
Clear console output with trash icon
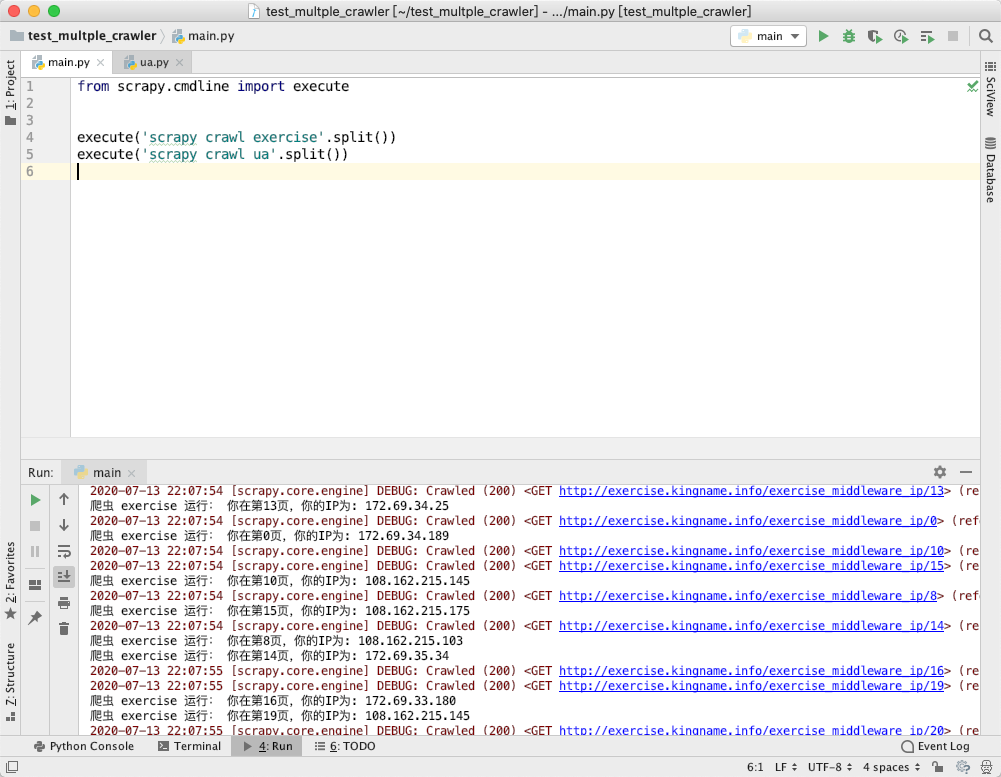pos(64,628)
